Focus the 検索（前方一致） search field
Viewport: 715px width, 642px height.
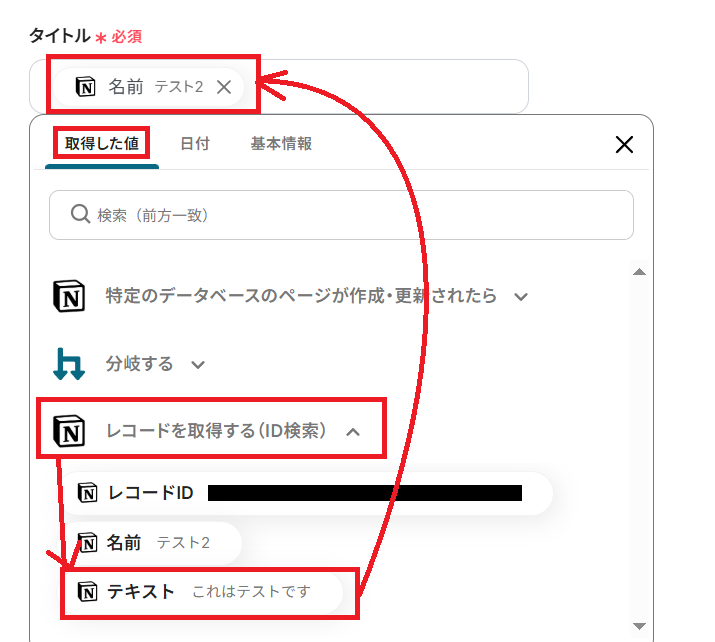(x=341, y=215)
